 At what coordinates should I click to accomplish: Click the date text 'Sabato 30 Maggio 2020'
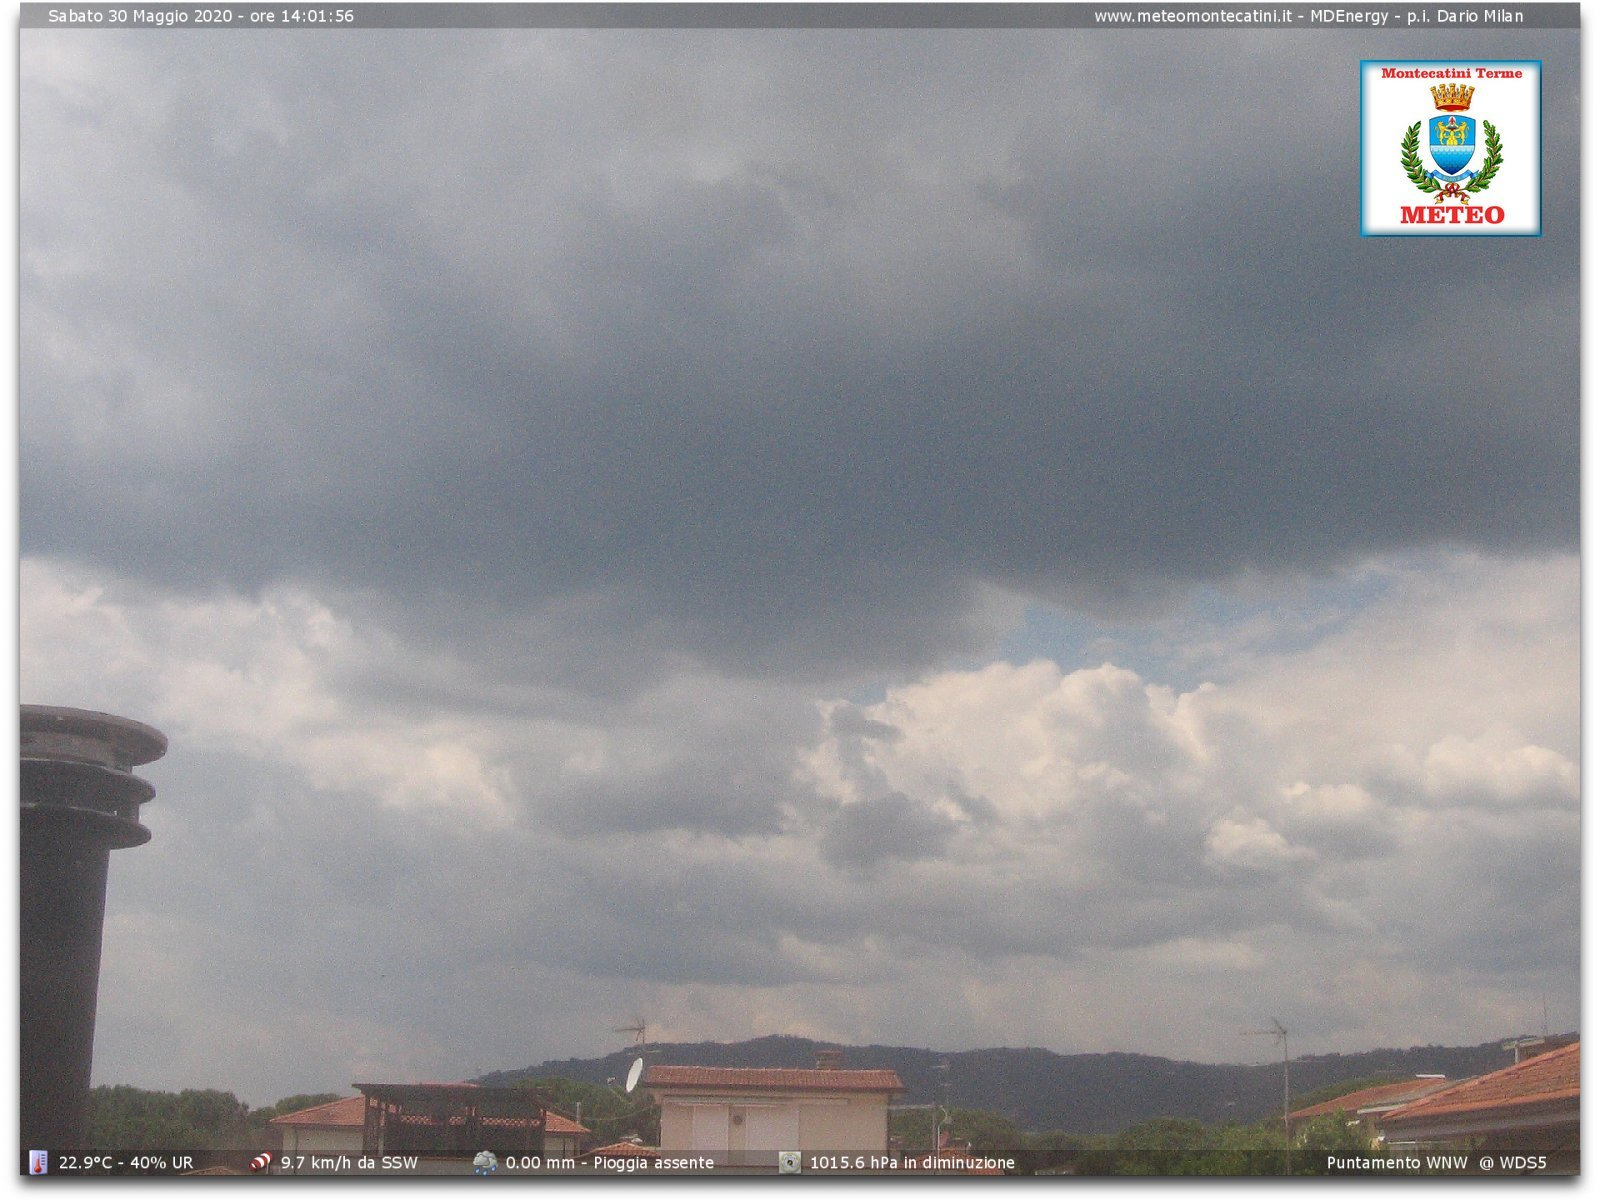tap(140, 16)
